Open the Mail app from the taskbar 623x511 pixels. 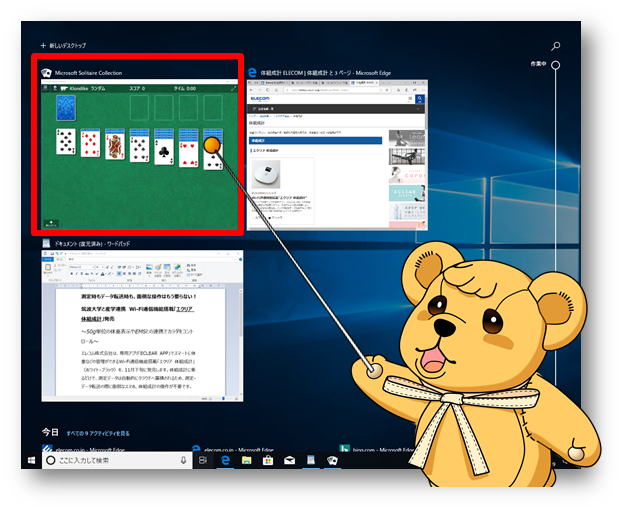coord(290,460)
